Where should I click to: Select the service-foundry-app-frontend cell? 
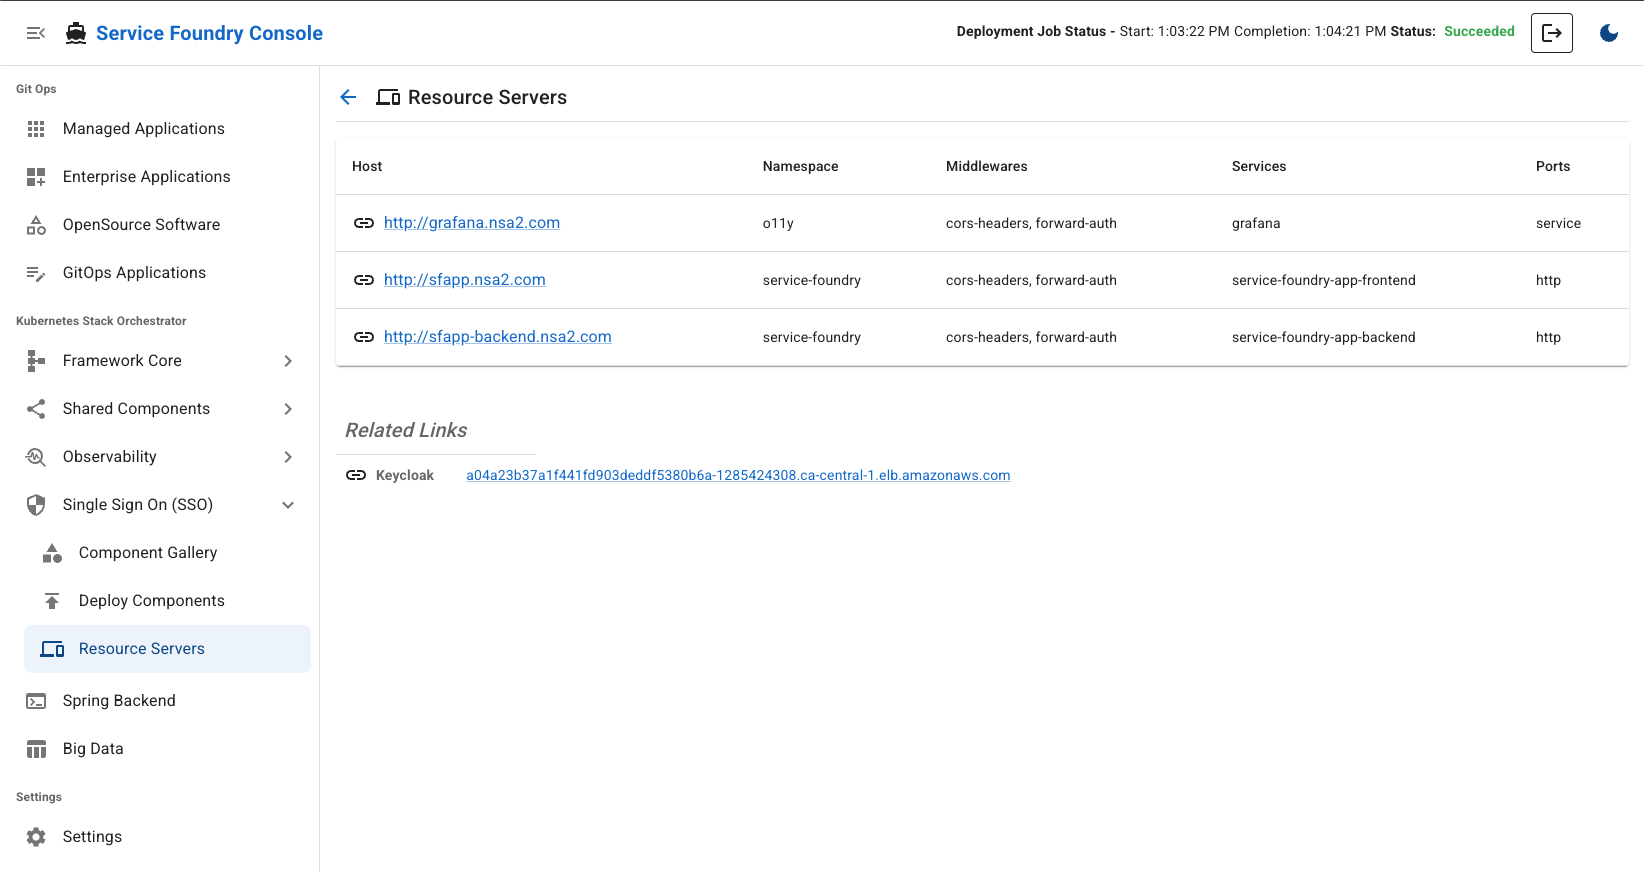tap(1323, 280)
